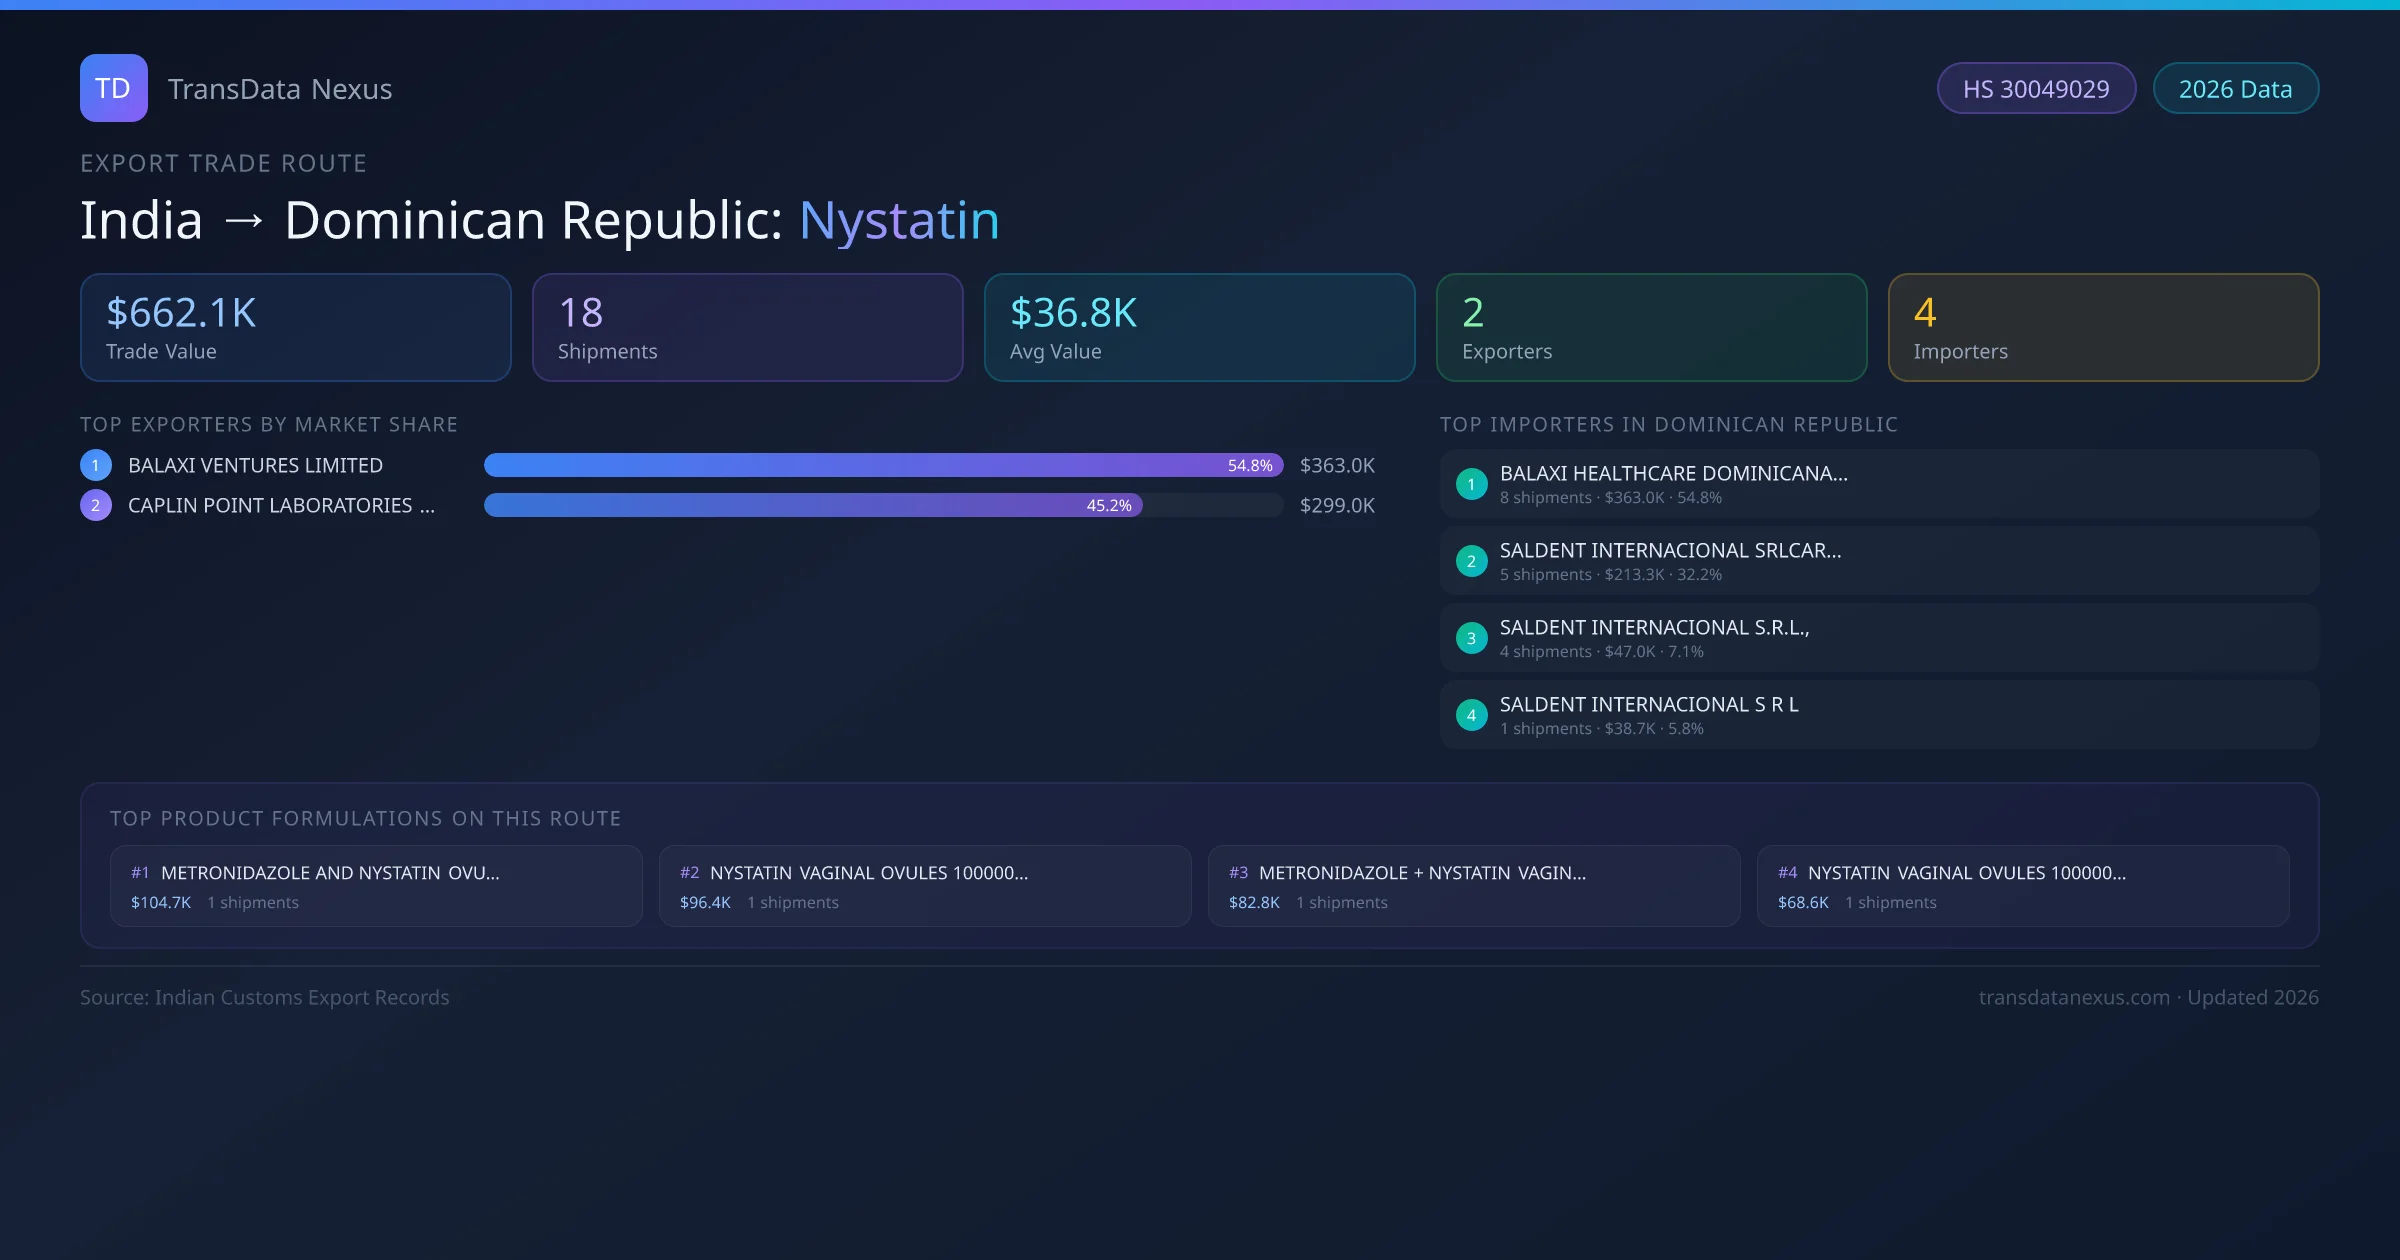Open #1 Metronidazole and Nystatin formulation card
2400x1260 pixels.
tap(376, 886)
